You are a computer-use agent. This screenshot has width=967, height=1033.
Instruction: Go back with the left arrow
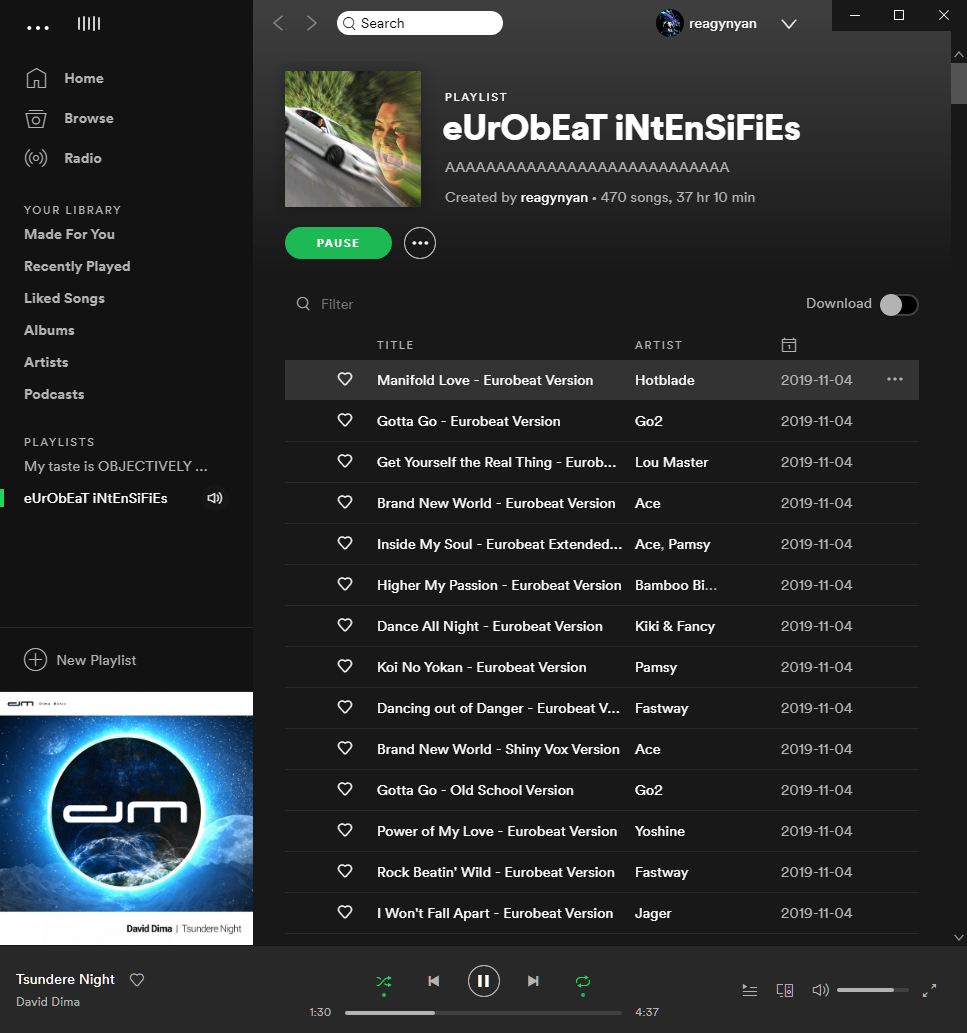279,23
